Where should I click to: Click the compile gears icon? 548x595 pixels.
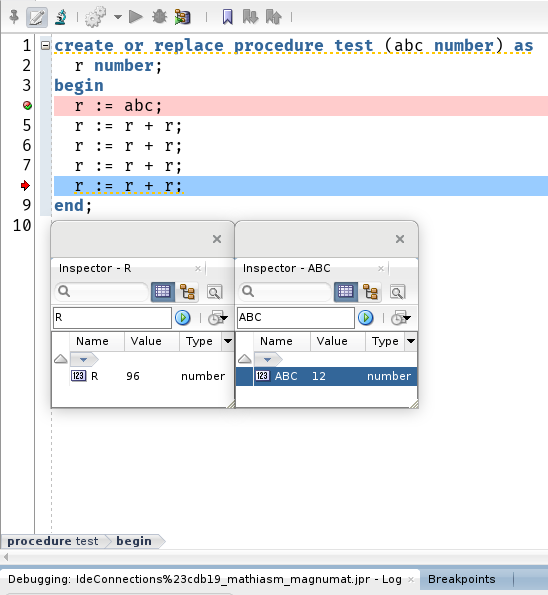95,17
